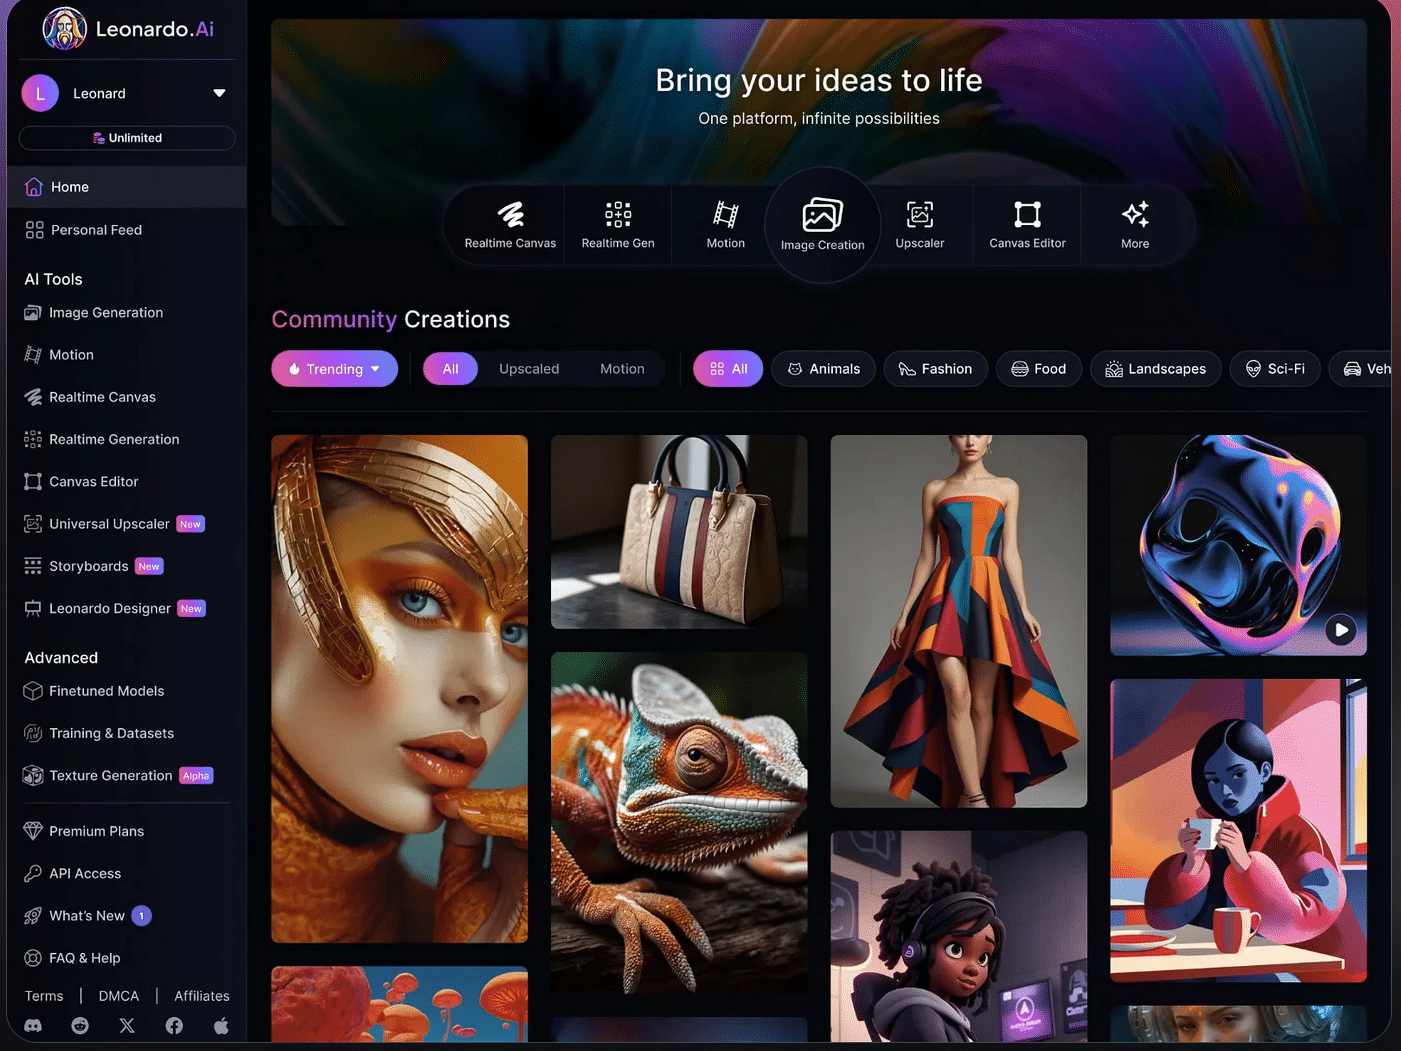Open Realtime Canvas from the hero toolbar
Viewport: 1401px width, 1051px height.
(510, 225)
